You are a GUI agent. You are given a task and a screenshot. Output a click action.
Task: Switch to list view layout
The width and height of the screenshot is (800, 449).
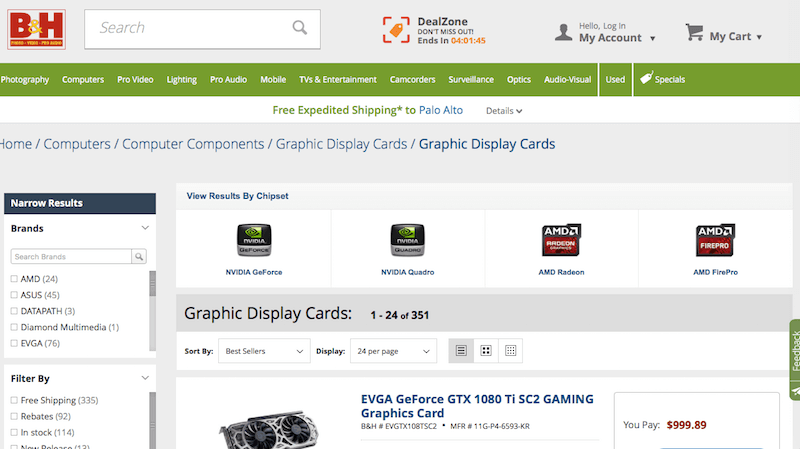[x=461, y=351]
